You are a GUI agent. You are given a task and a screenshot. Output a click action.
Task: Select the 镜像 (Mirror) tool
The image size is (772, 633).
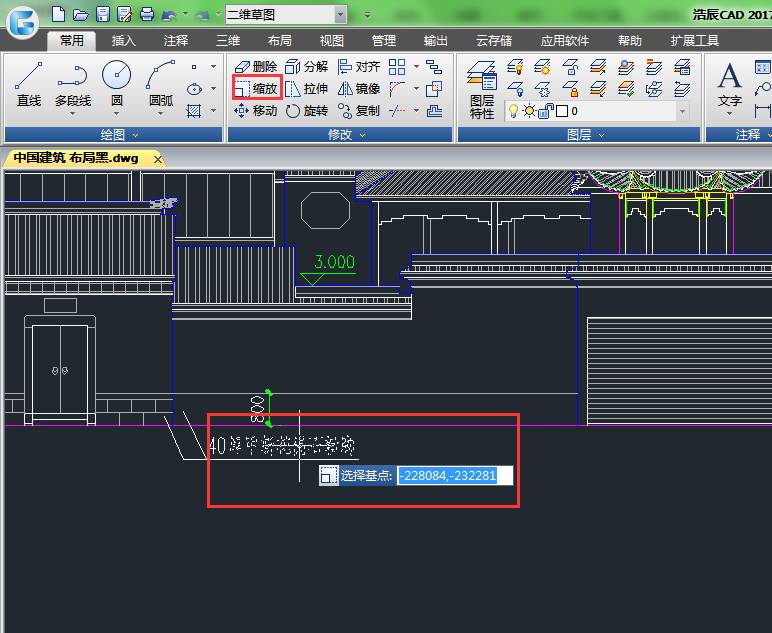click(359, 88)
